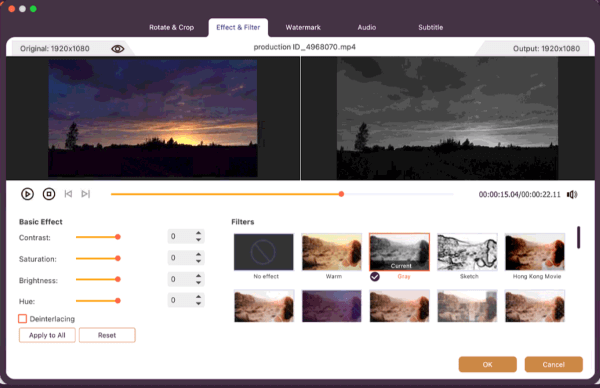The width and height of the screenshot is (600, 388).
Task: Apply the Hong Kong Movie filter
Action: coord(535,252)
